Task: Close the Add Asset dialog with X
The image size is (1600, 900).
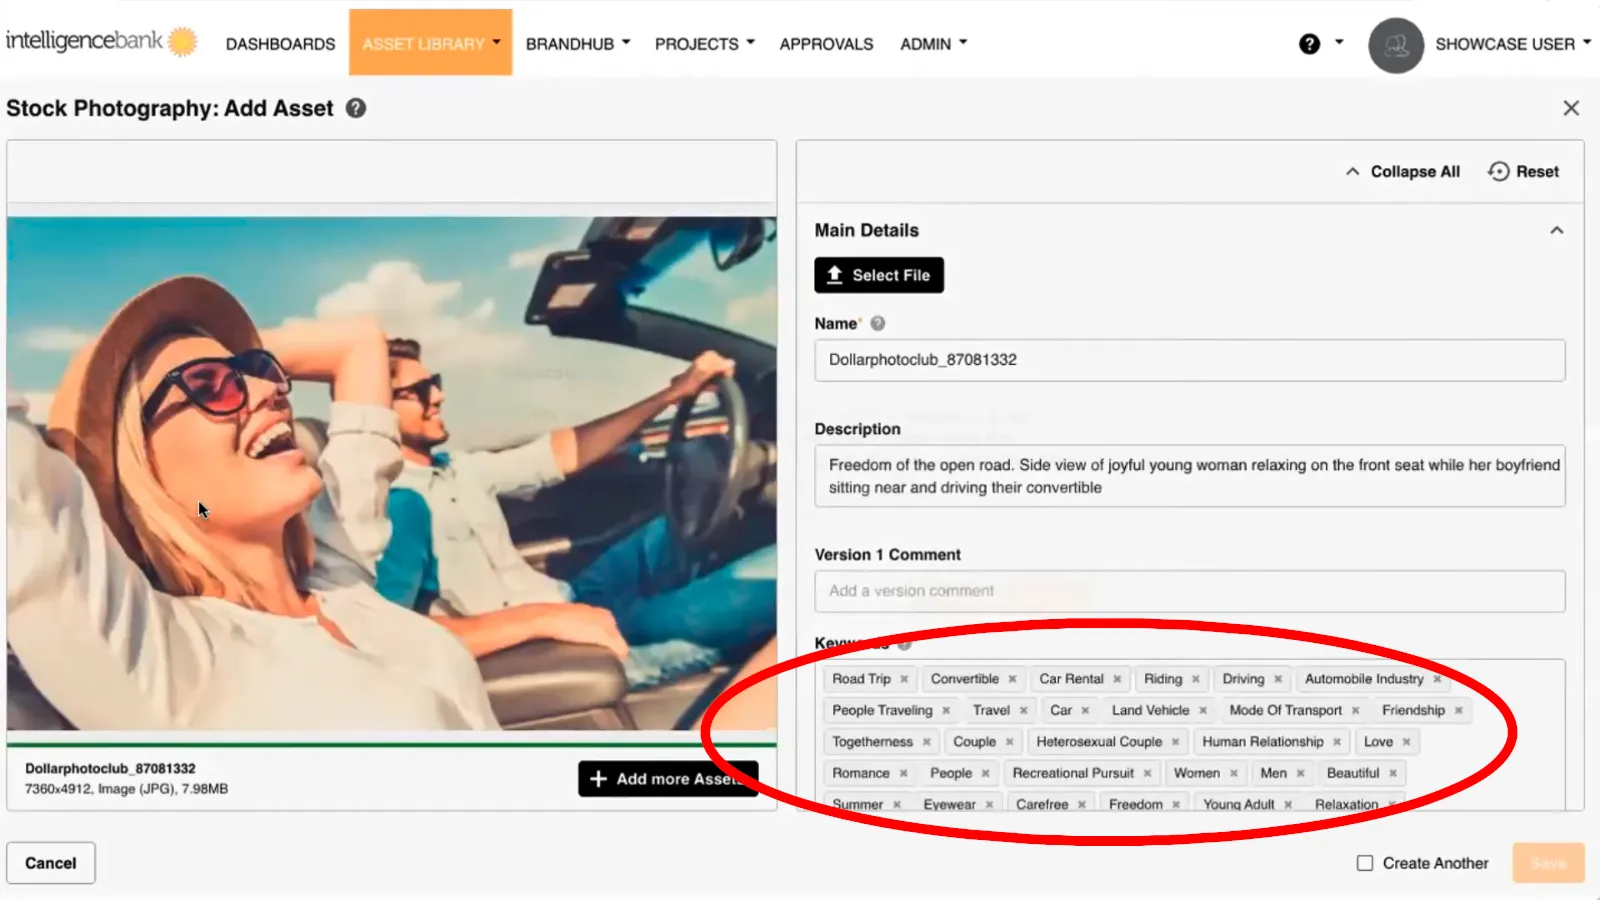Action: tap(1571, 108)
